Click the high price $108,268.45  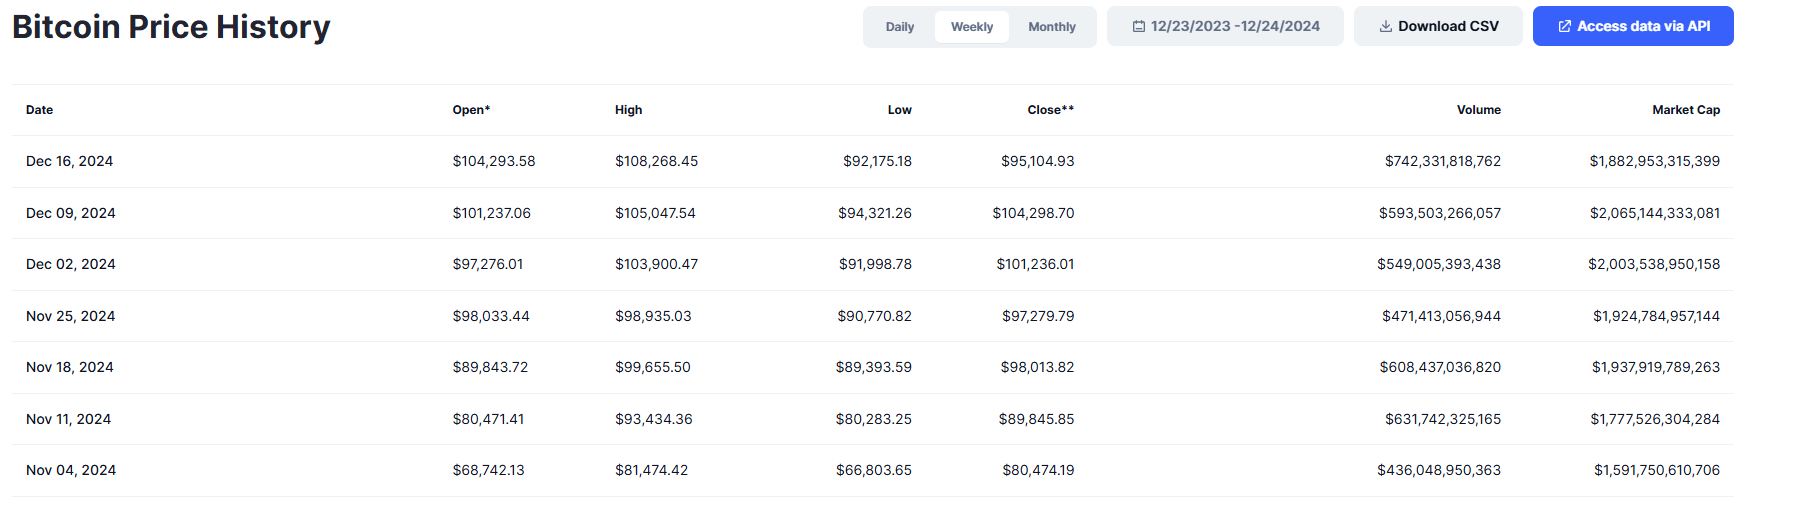point(657,161)
